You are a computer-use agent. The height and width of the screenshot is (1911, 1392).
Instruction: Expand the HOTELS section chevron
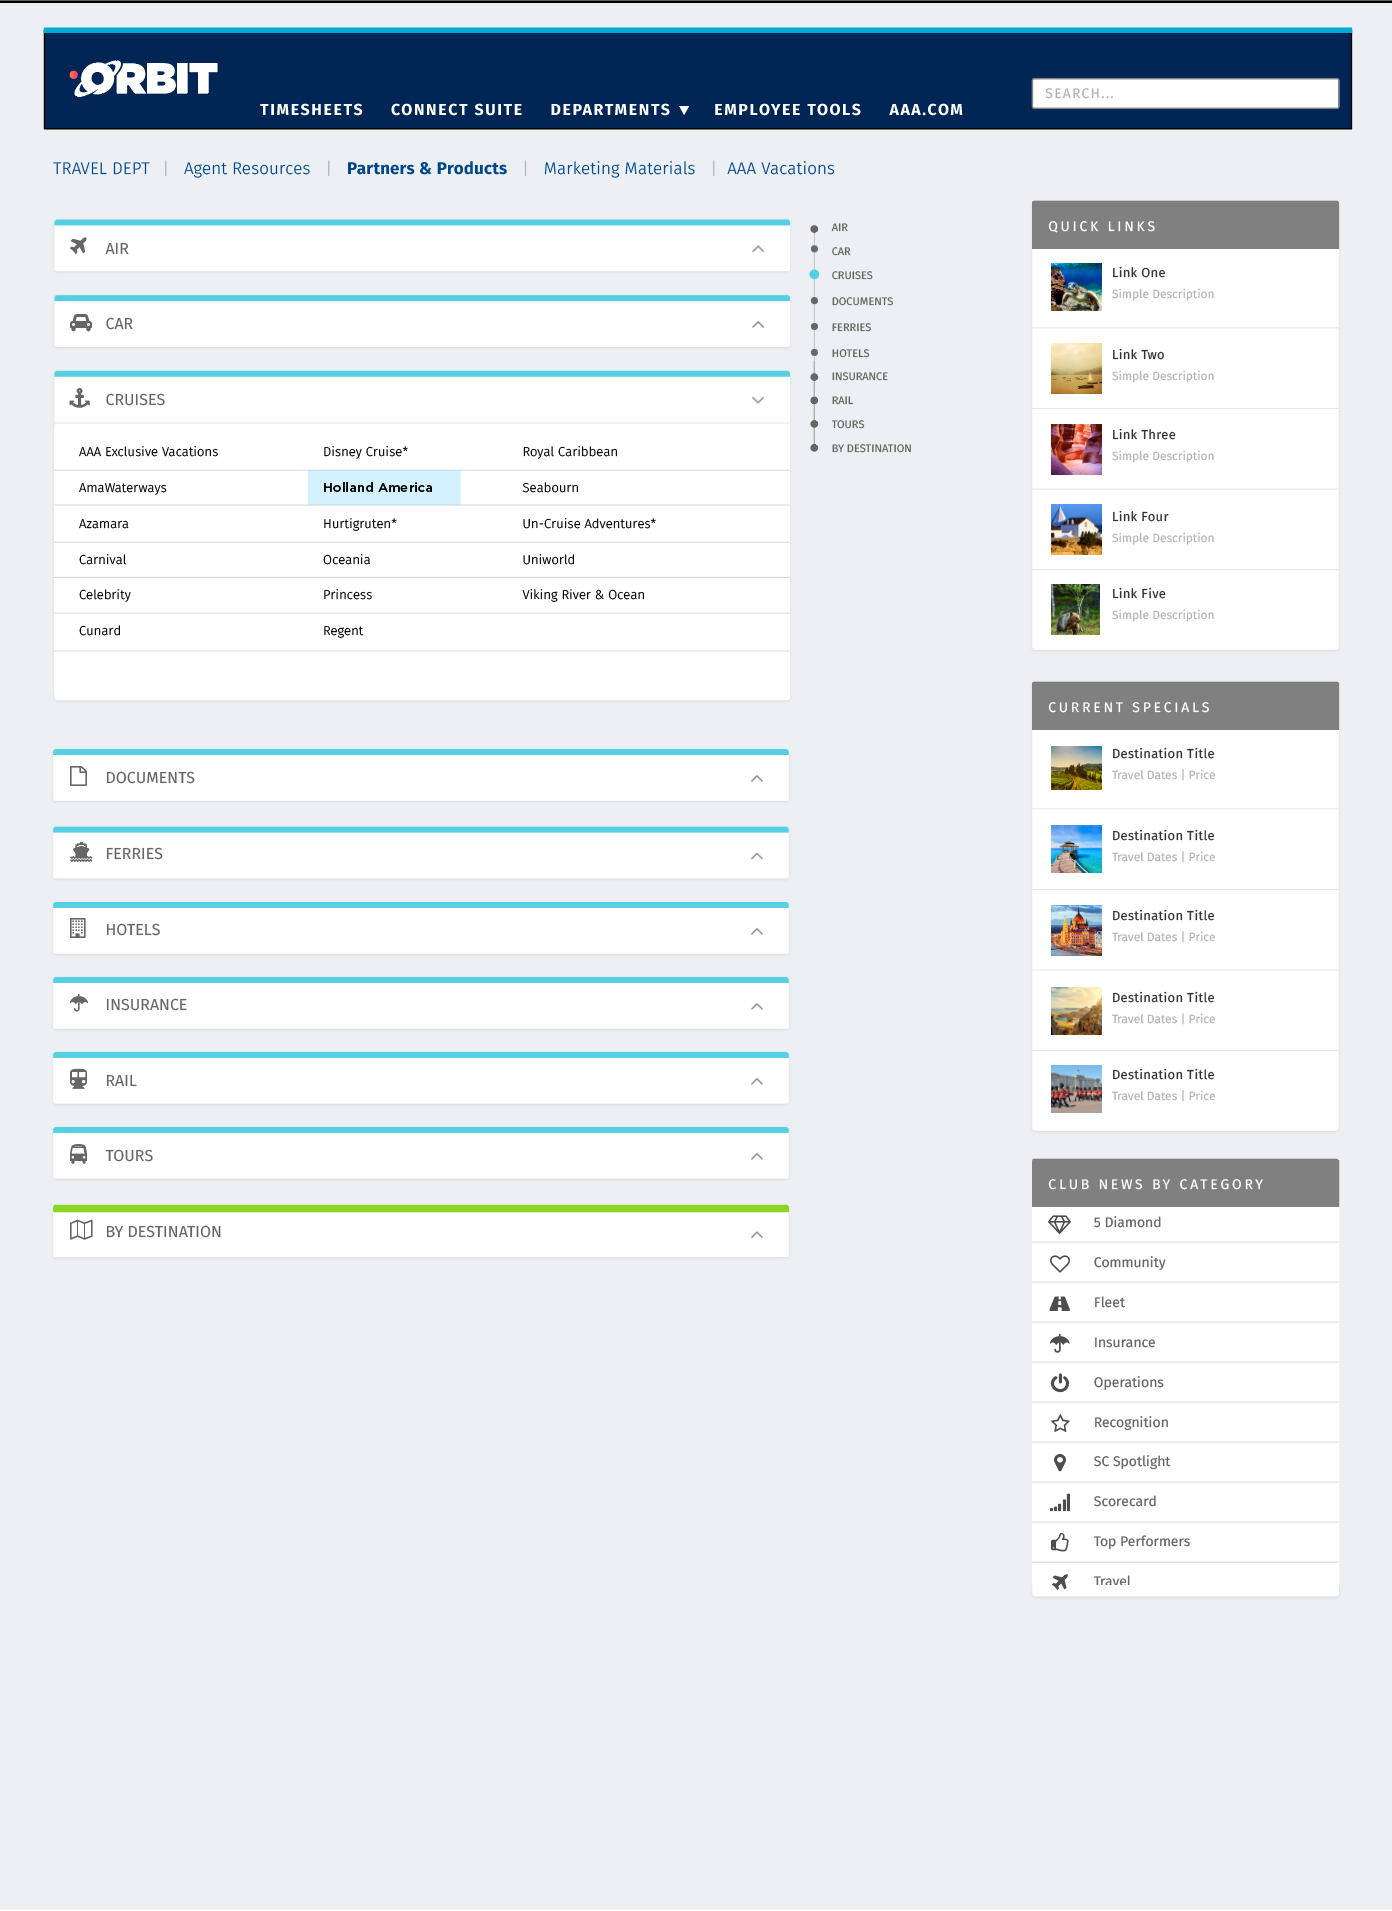click(x=757, y=931)
